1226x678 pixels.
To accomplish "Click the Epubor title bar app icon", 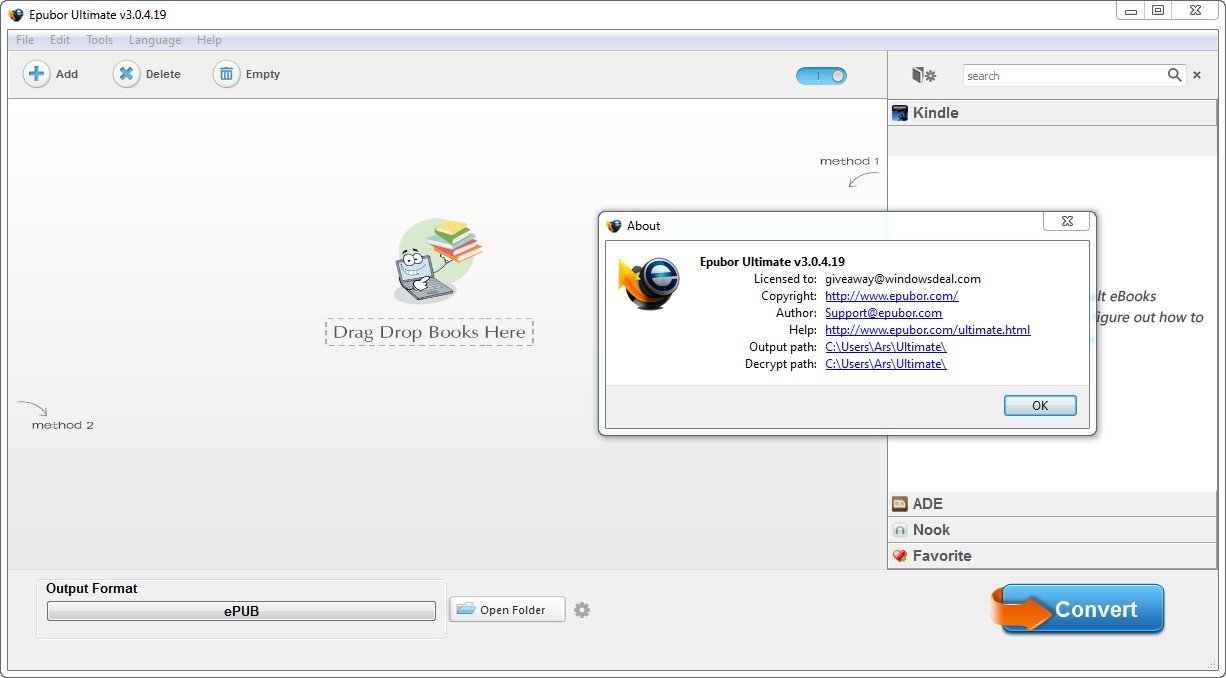I will (16, 14).
